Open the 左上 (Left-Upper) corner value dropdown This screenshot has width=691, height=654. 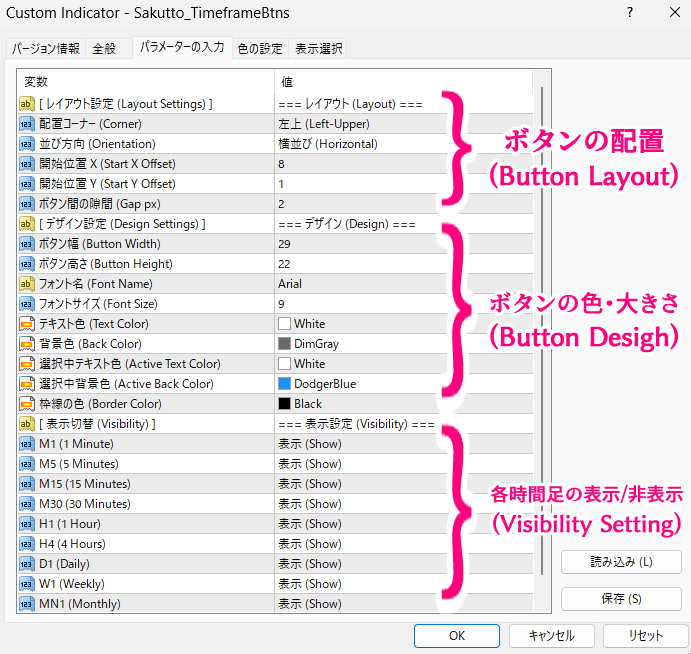(x=324, y=124)
